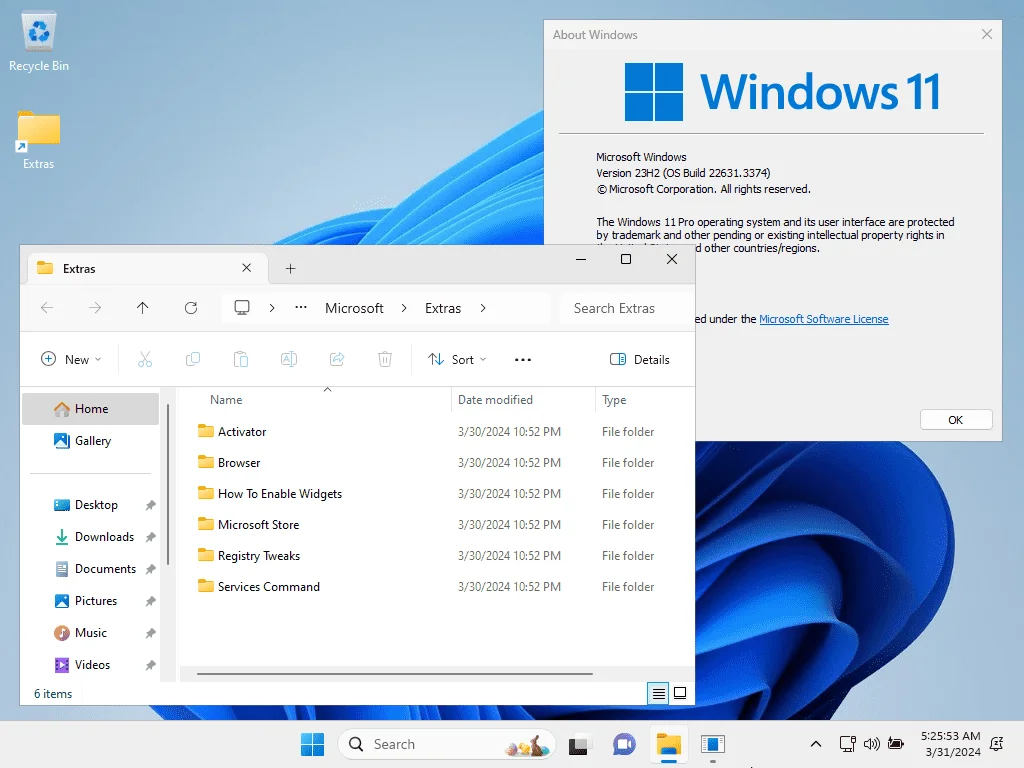Image resolution: width=1024 pixels, height=768 pixels.
Task: Click OK in About Windows dialog
Action: [x=955, y=419]
